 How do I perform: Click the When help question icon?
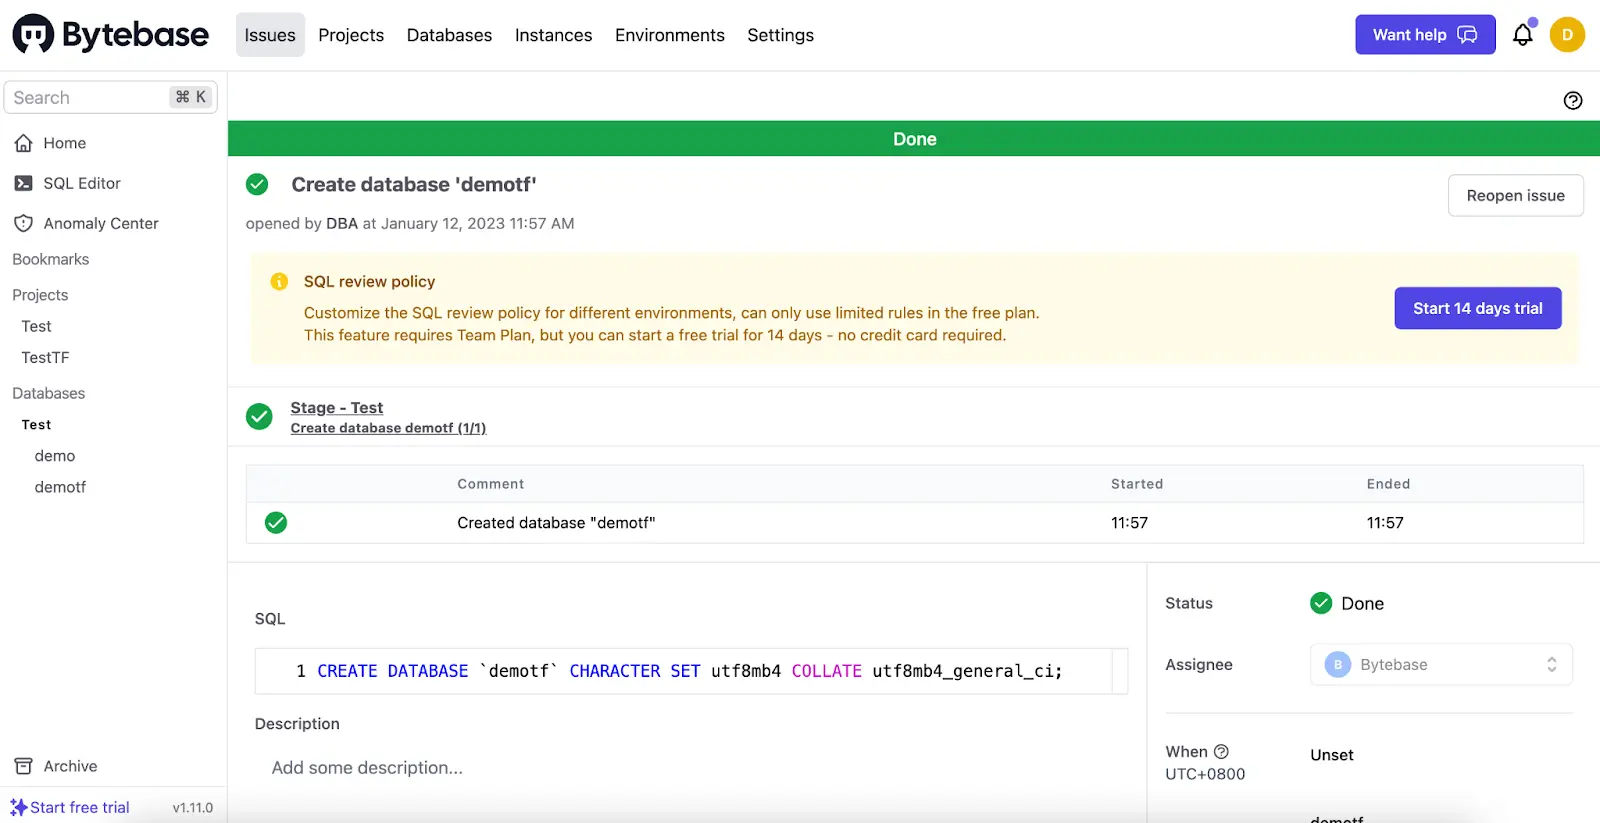tap(1221, 752)
